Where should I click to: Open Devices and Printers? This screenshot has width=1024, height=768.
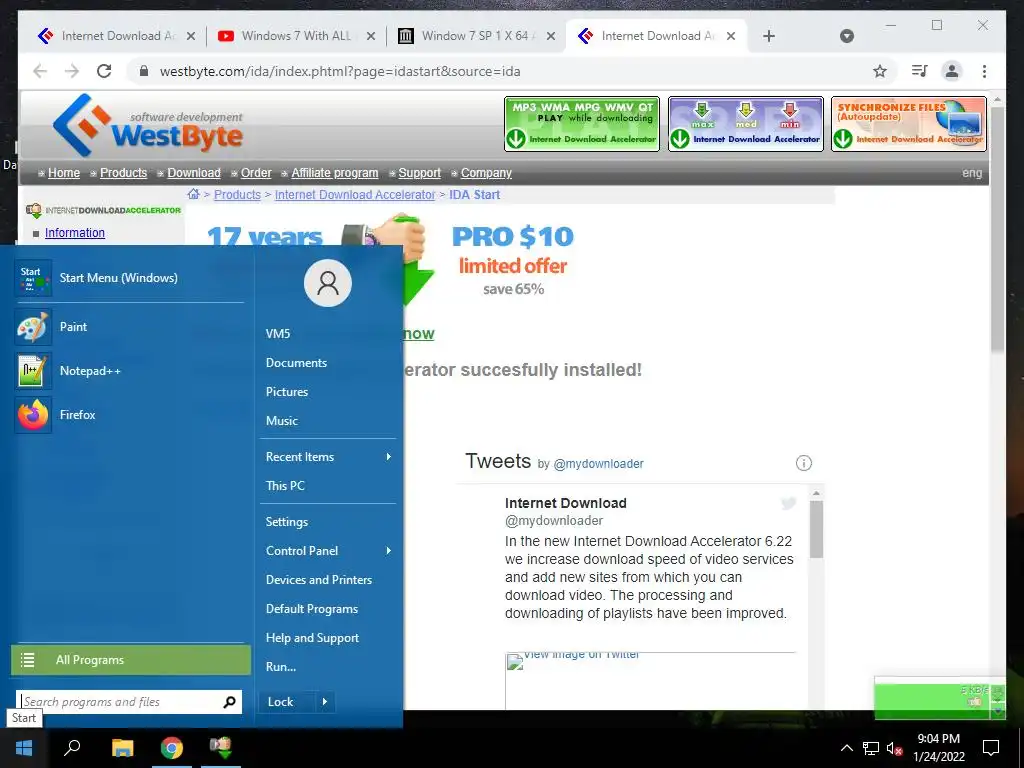point(319,579)
